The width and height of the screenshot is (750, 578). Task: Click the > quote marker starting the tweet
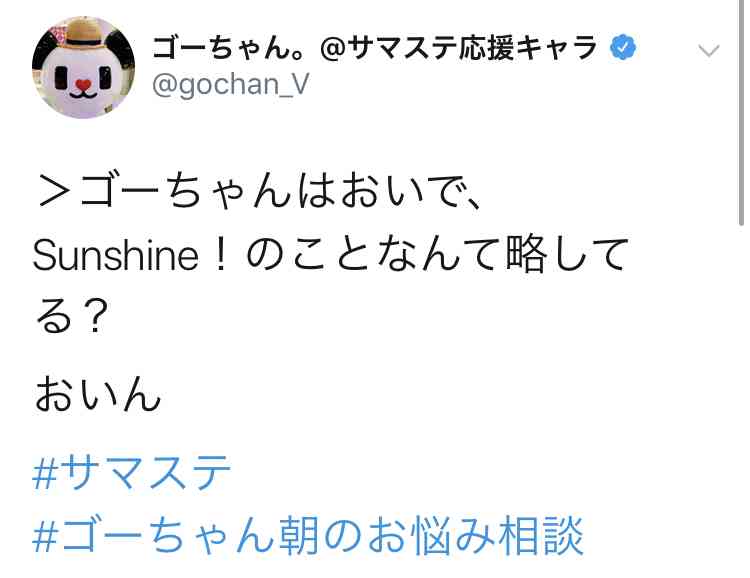(x=55, y=192)
